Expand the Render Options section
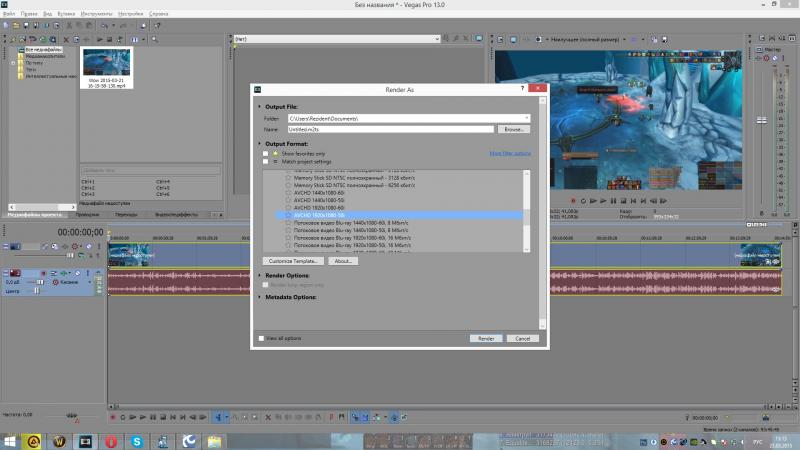800x450 pixels. click(x=260, y=276)
